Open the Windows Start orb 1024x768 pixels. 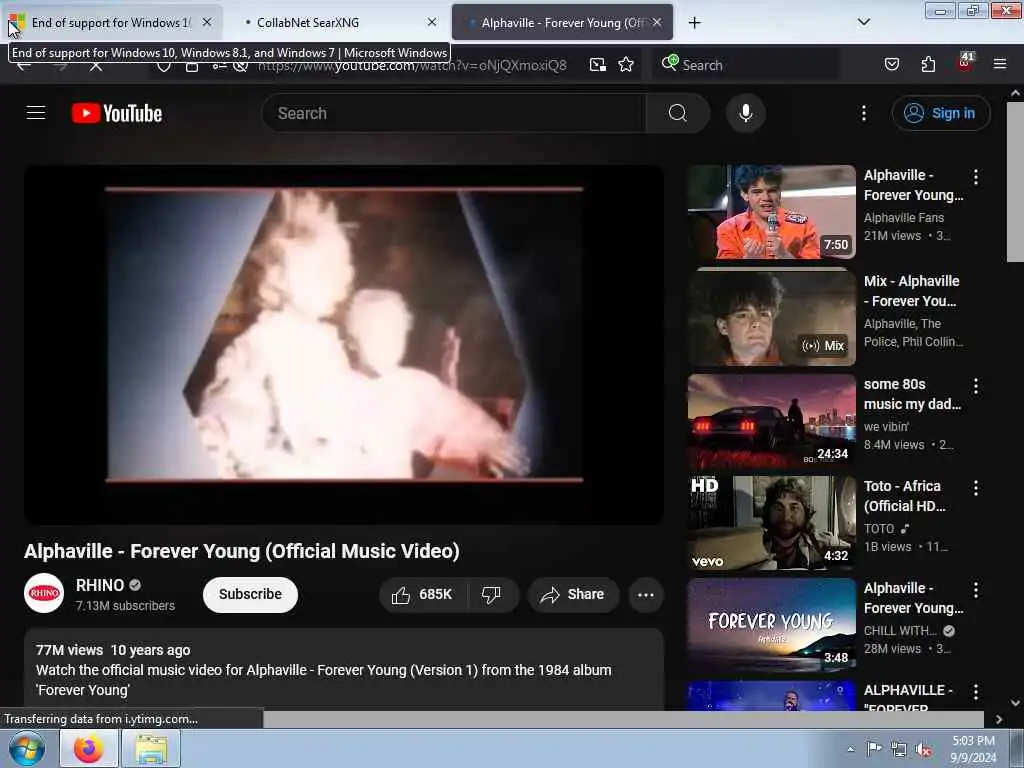[x=27, y=748]
